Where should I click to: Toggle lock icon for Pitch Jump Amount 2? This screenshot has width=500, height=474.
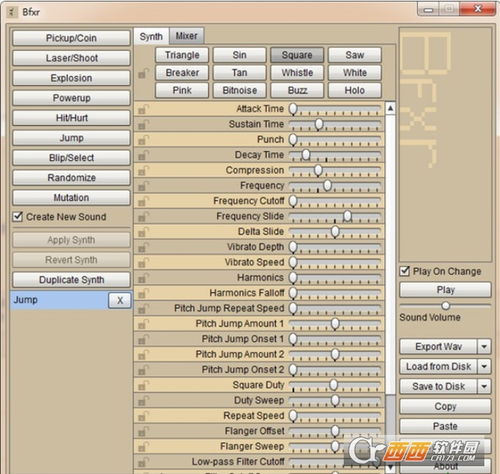(143, 354)
